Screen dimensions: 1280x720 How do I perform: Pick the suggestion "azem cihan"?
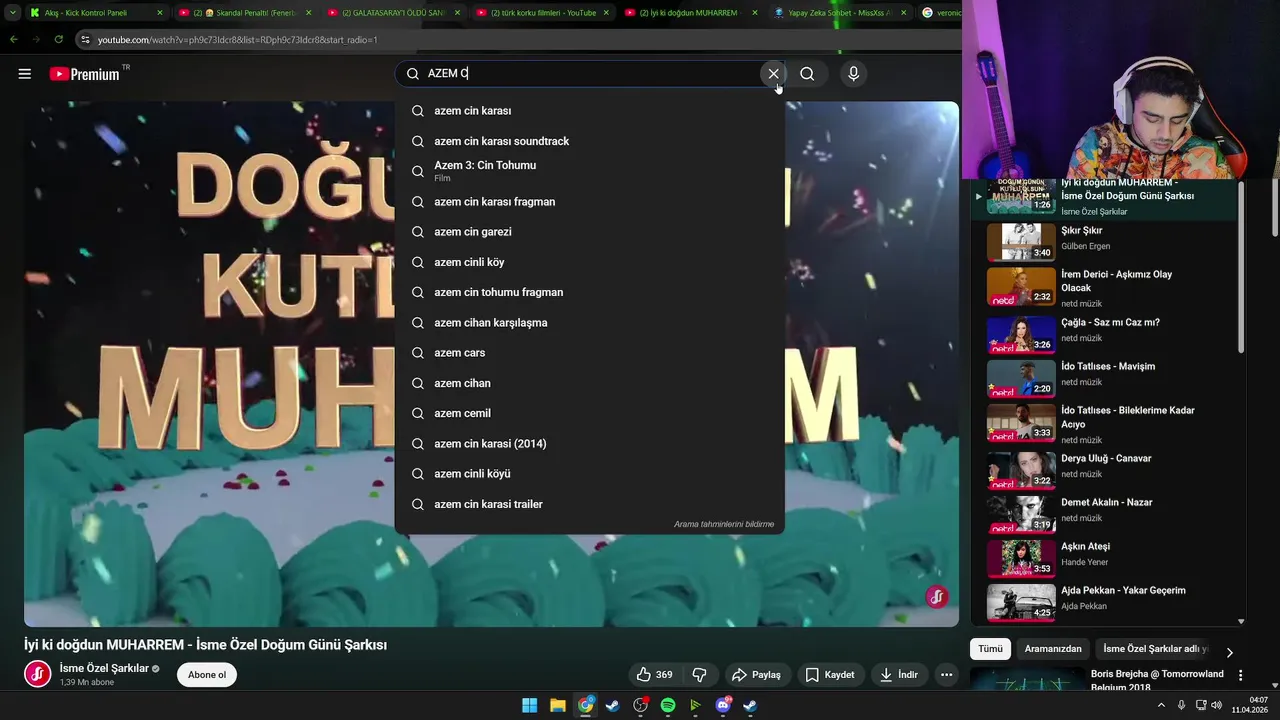[590, 383]
